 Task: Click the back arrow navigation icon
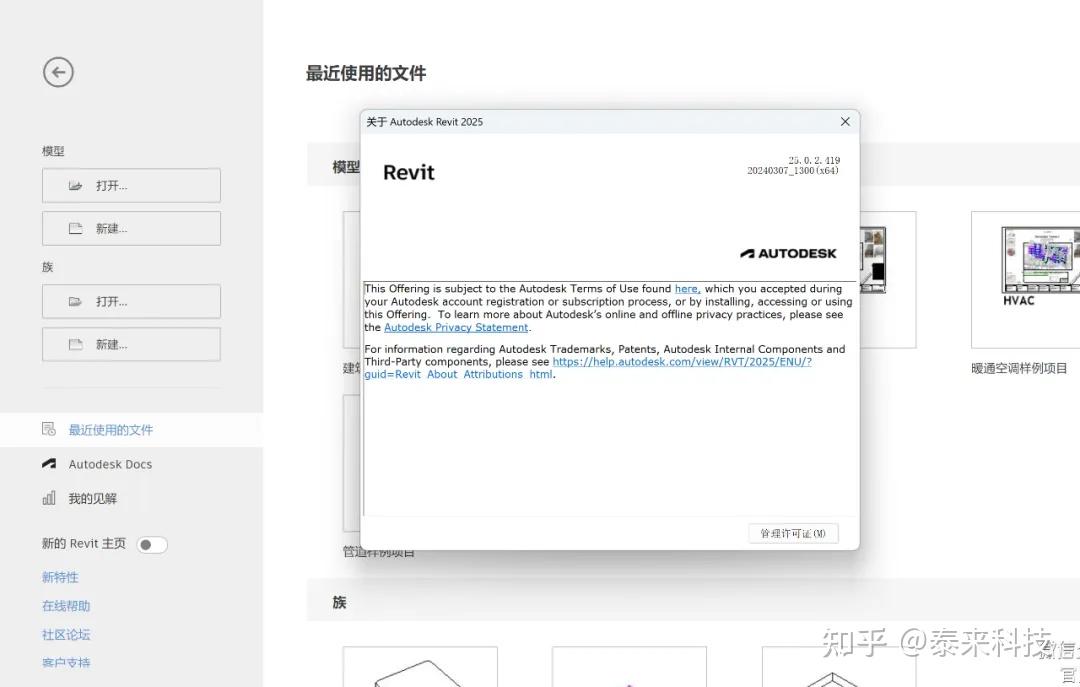[x=57, y=72]
